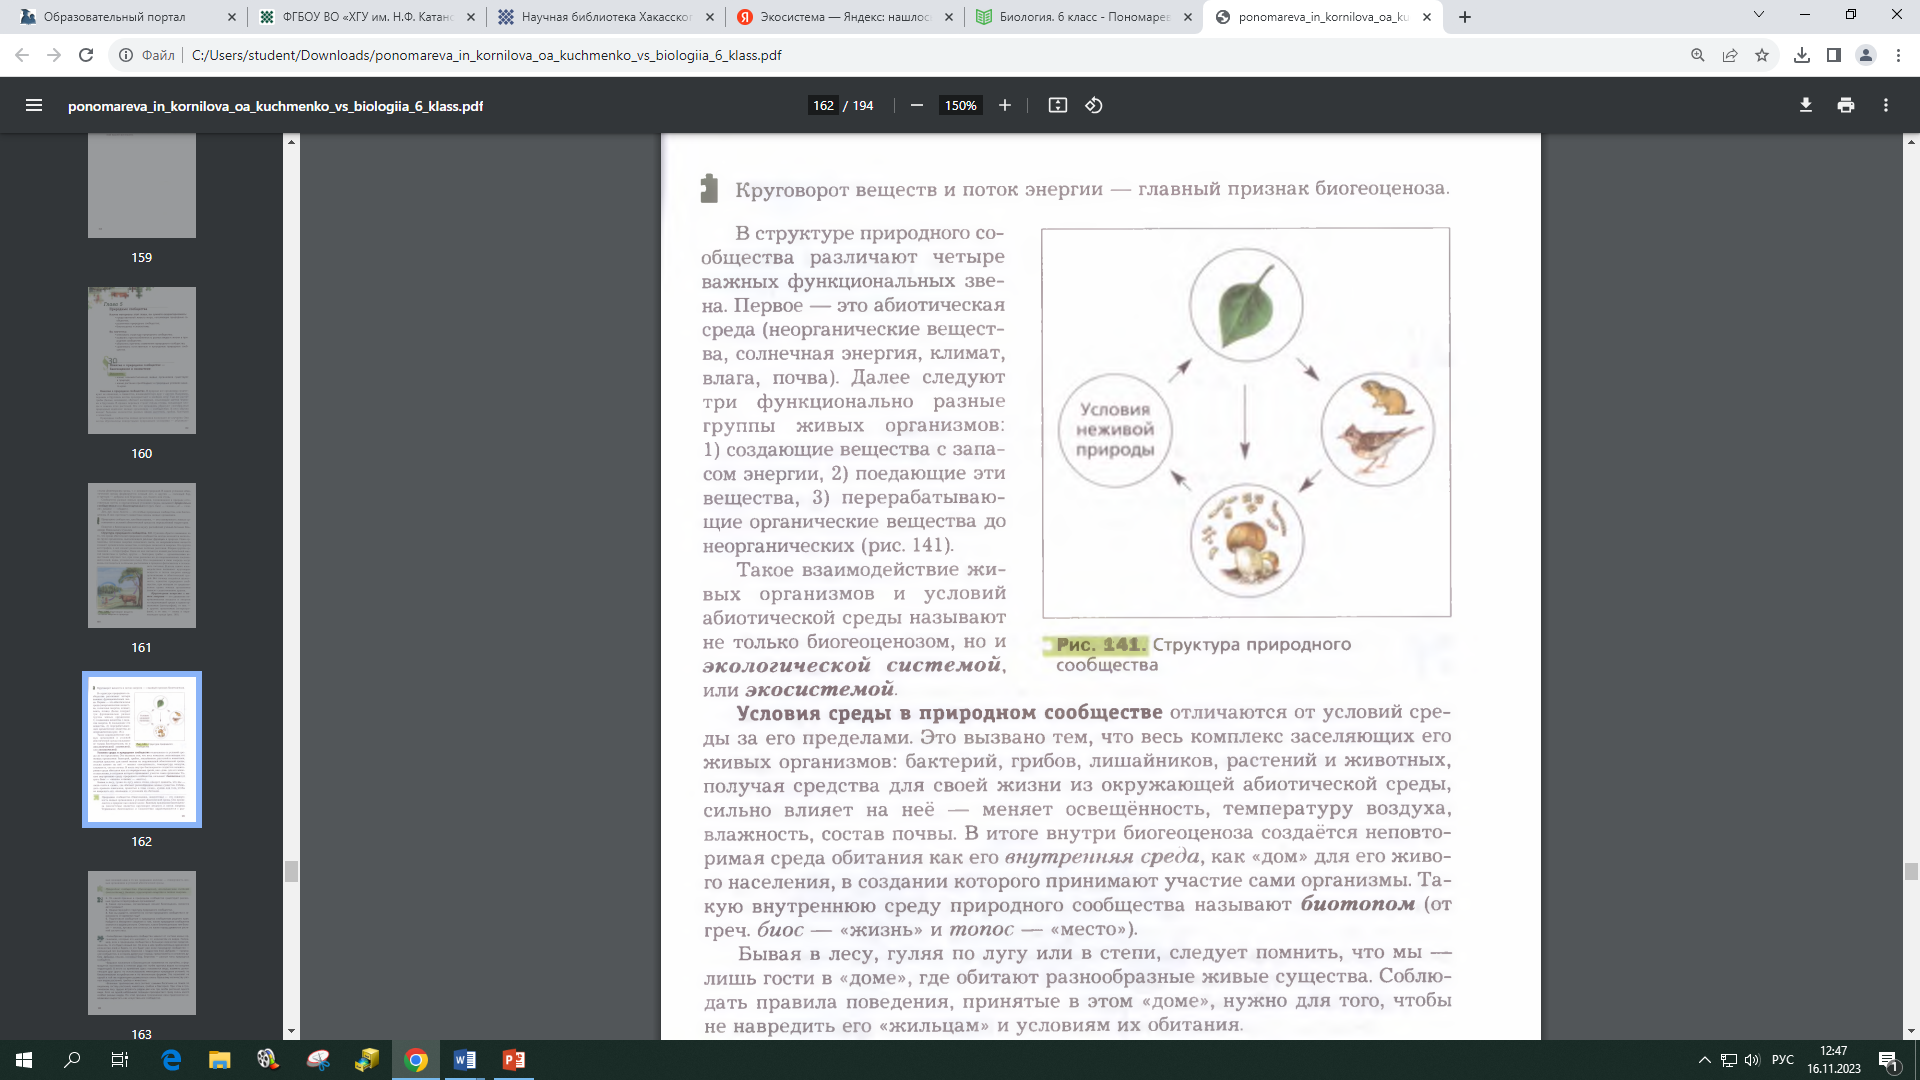
Task: Open Chrome zoom magnifier in address bar
Action: (1698, 55)
